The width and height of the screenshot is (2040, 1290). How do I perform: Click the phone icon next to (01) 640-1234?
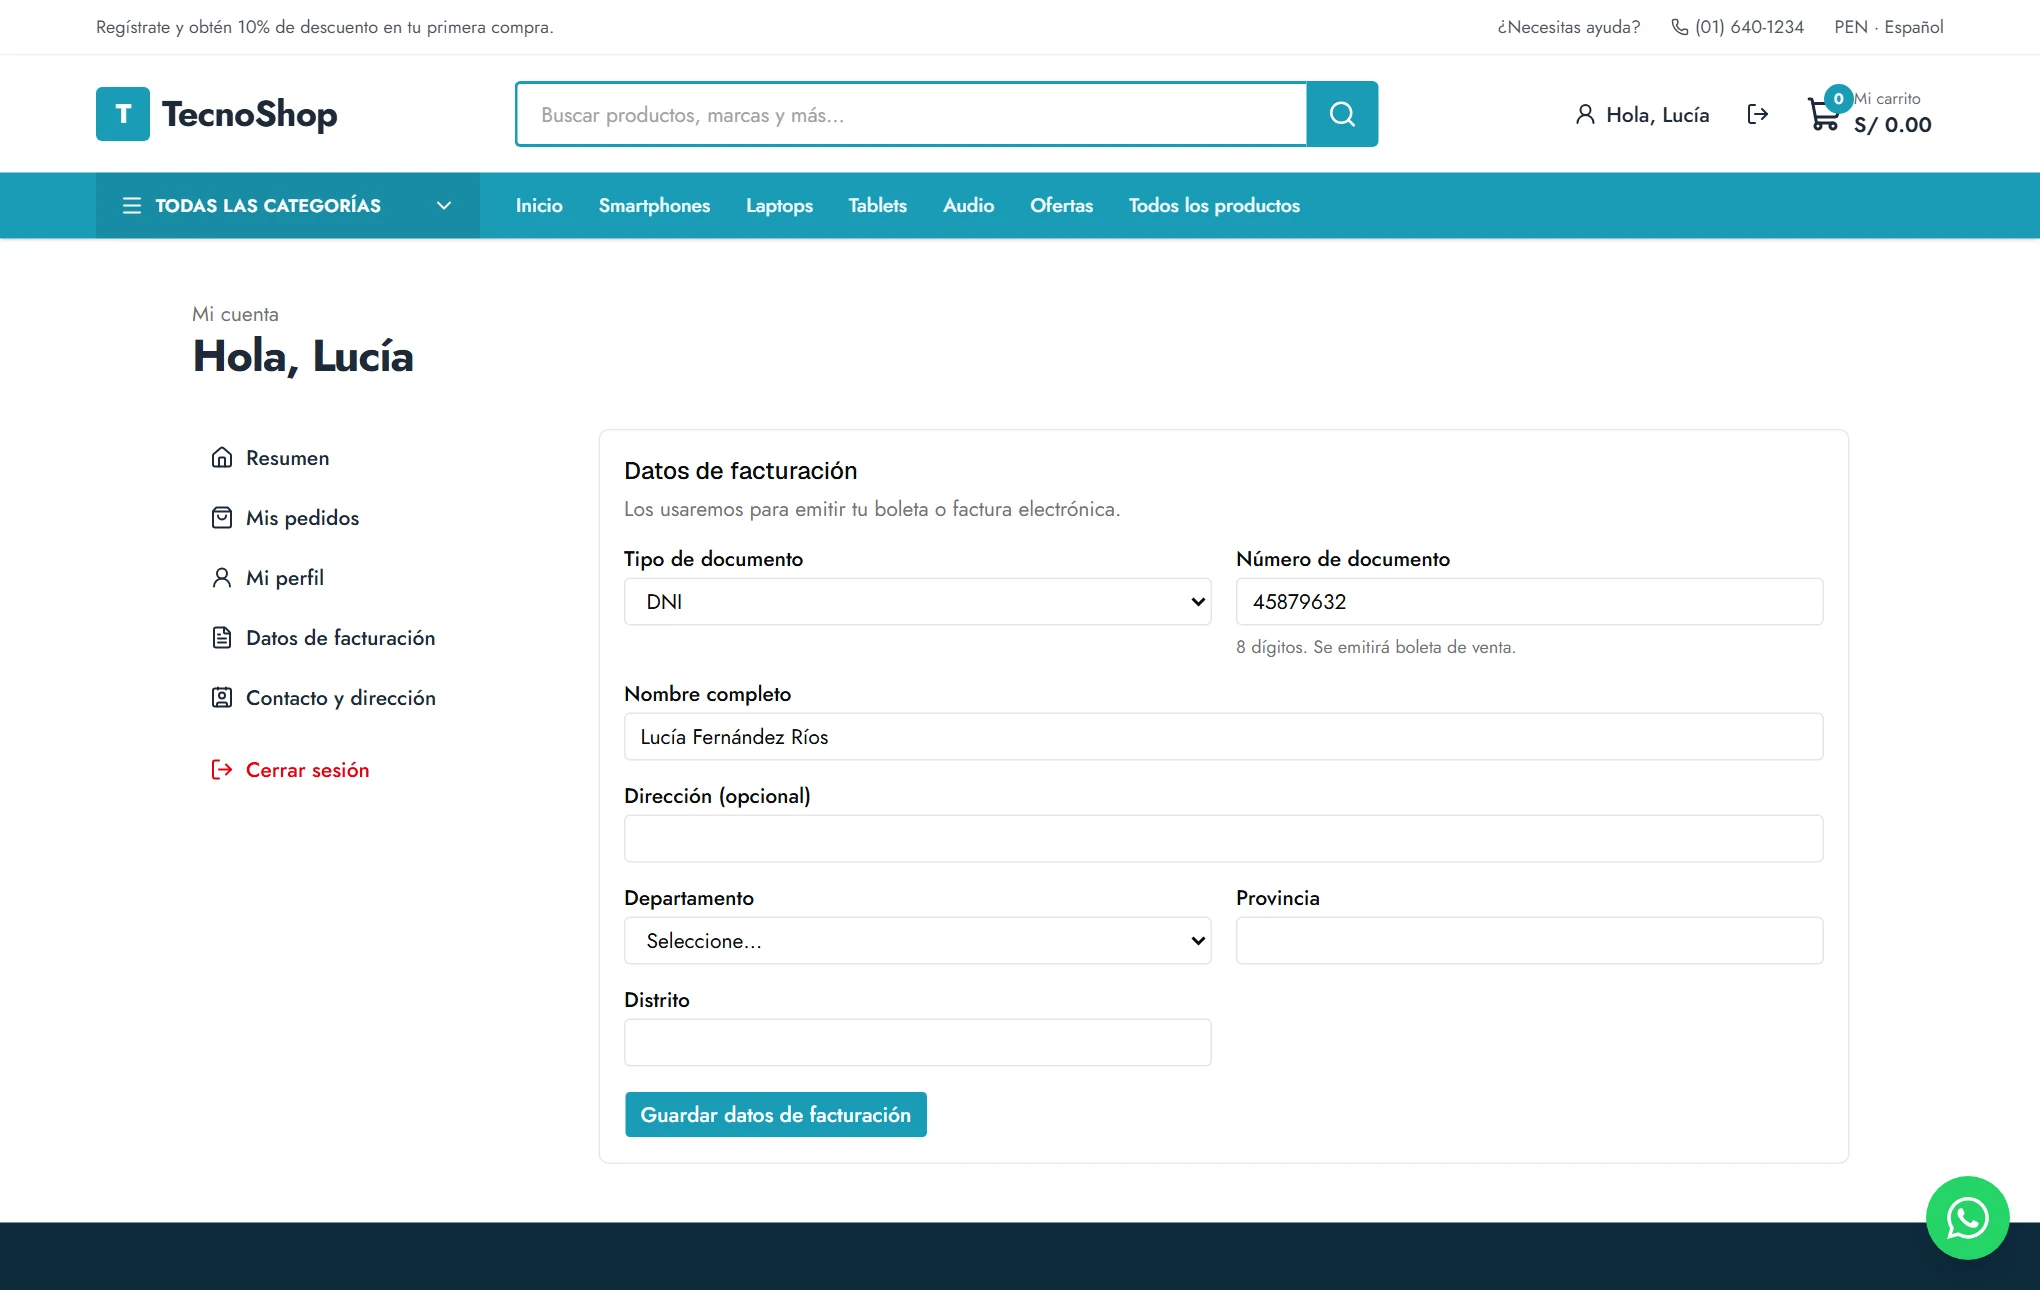point(1680,27)
